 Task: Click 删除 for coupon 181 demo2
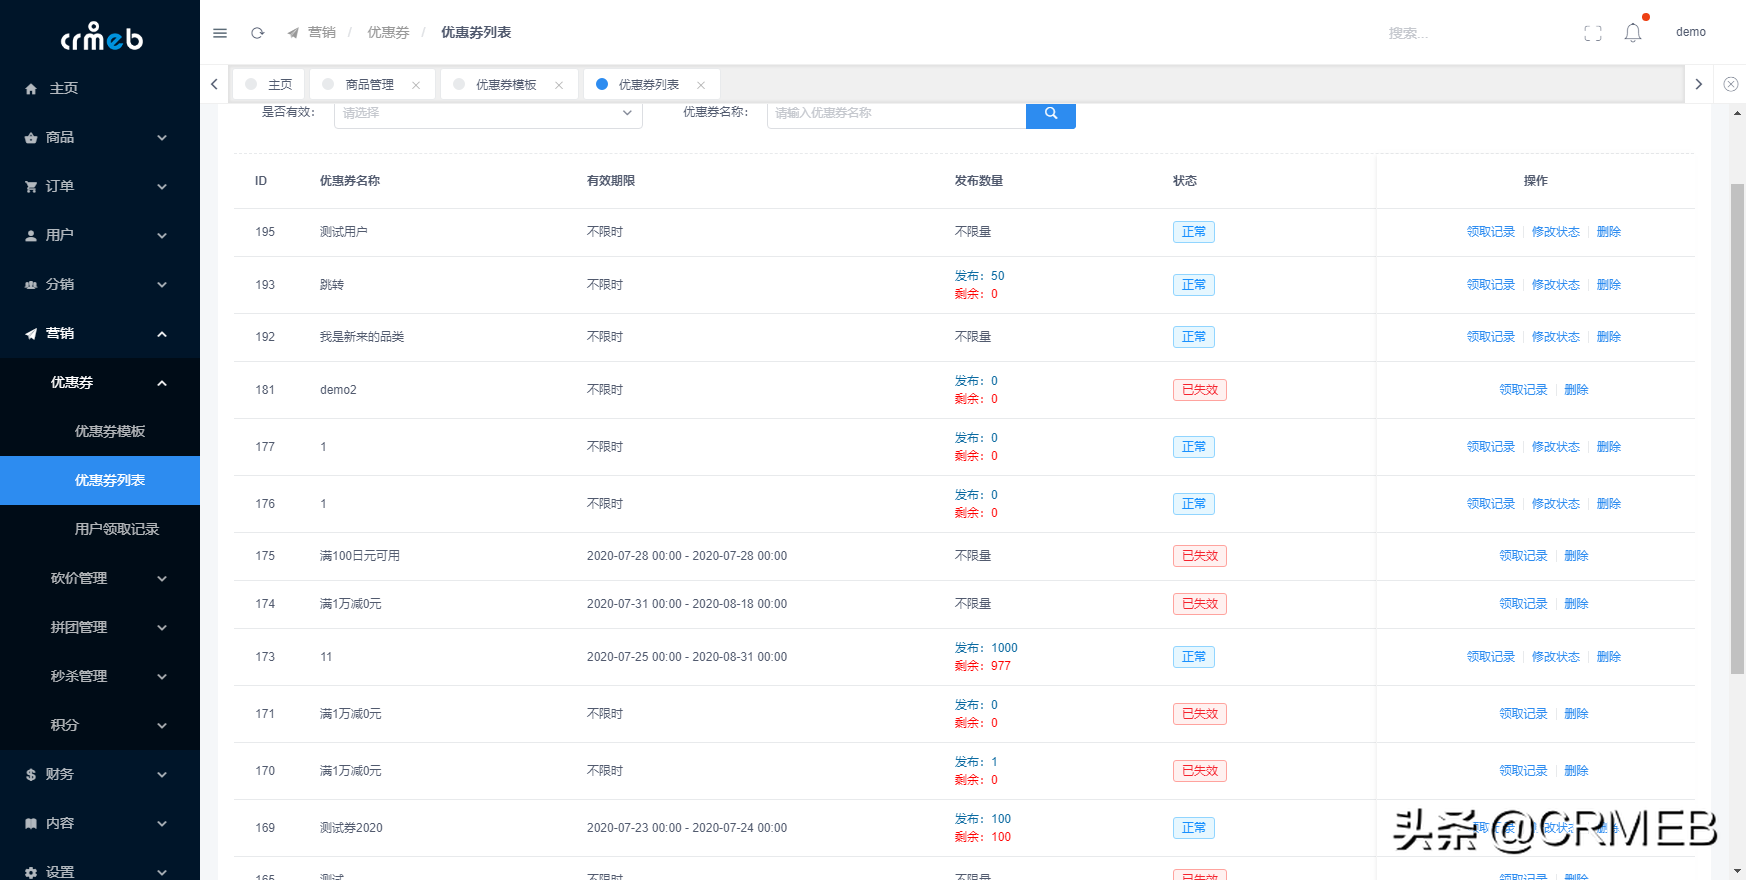(1576, 390)
